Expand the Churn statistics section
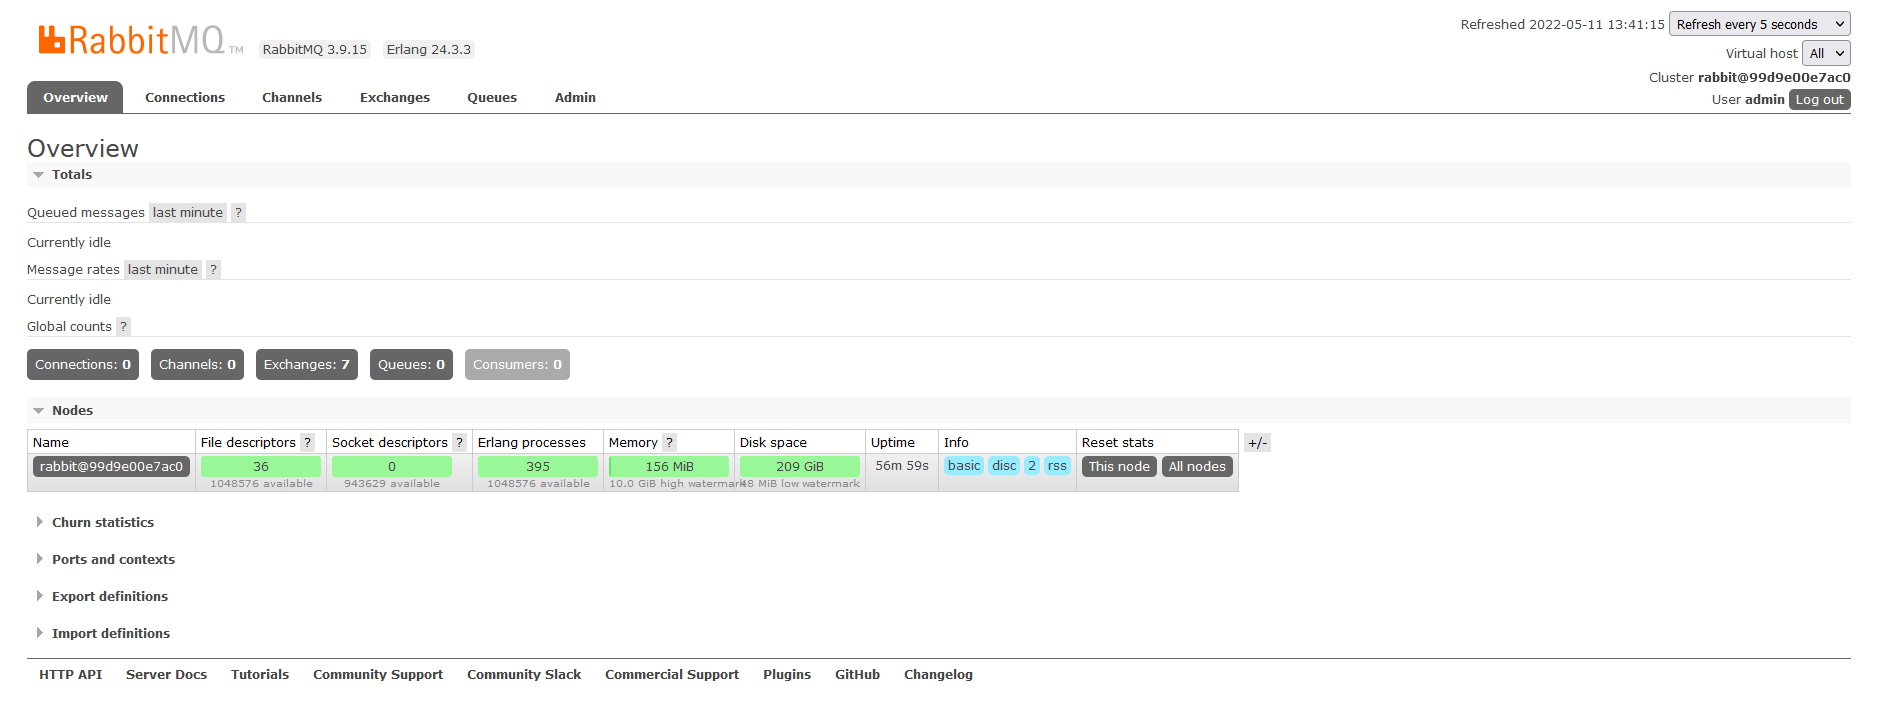The width and height of the screenshot is (1882, 701). click(102, 523)
